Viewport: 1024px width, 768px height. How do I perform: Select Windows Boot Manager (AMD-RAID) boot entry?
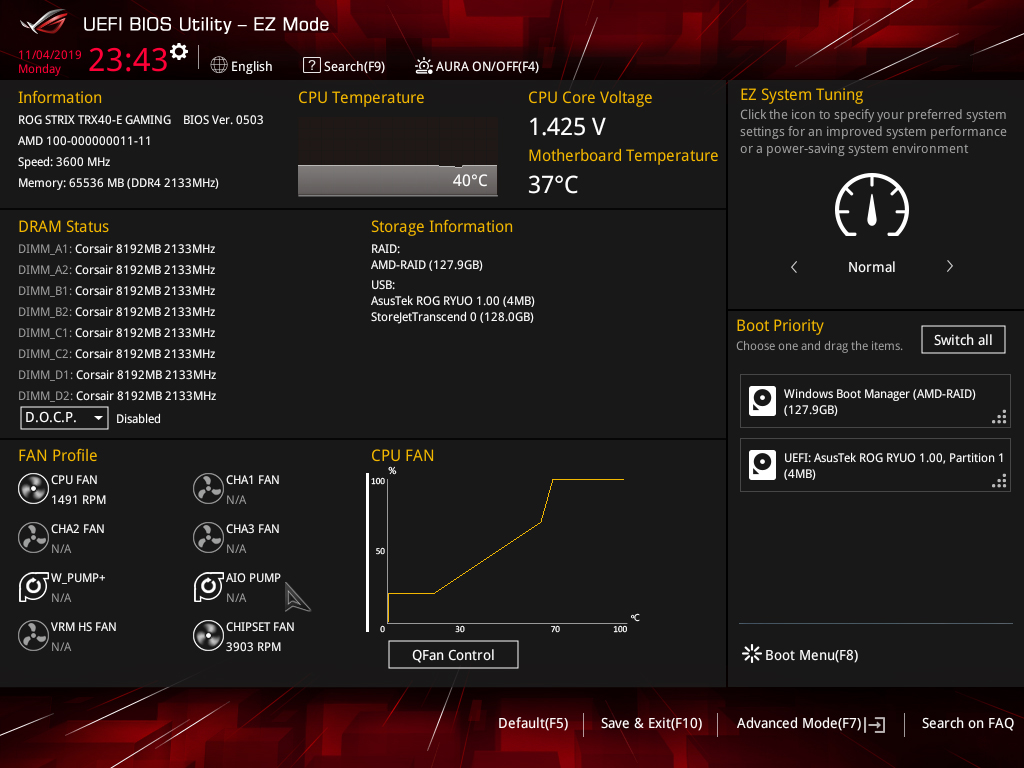[875, 401]
